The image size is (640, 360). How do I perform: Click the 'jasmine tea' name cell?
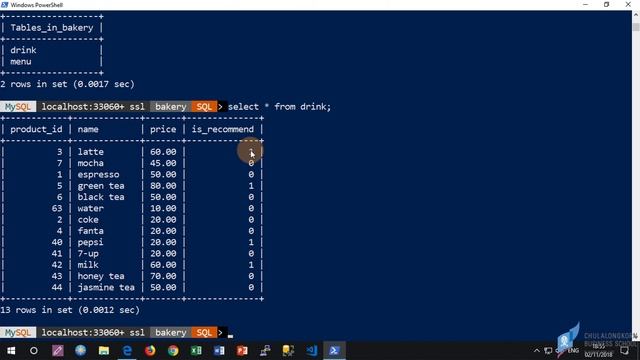coord(106,287)
